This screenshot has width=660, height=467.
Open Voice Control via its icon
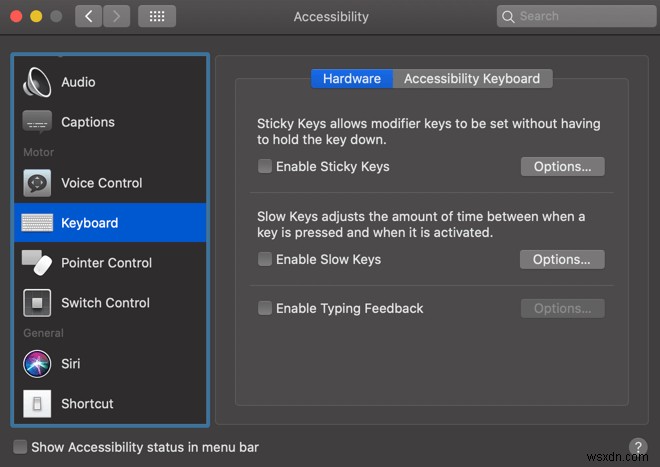click(x=37, y=183)
